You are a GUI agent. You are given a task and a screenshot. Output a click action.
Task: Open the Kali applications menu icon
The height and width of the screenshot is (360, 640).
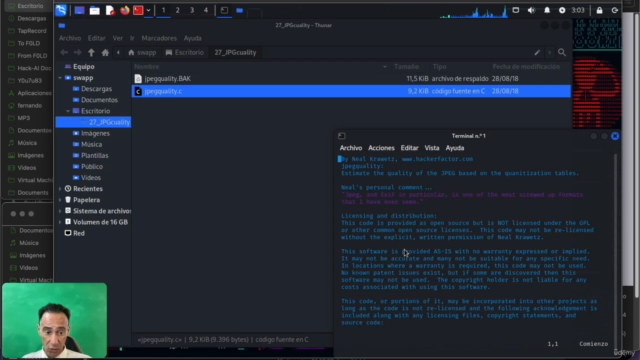[x=61, y=10]
